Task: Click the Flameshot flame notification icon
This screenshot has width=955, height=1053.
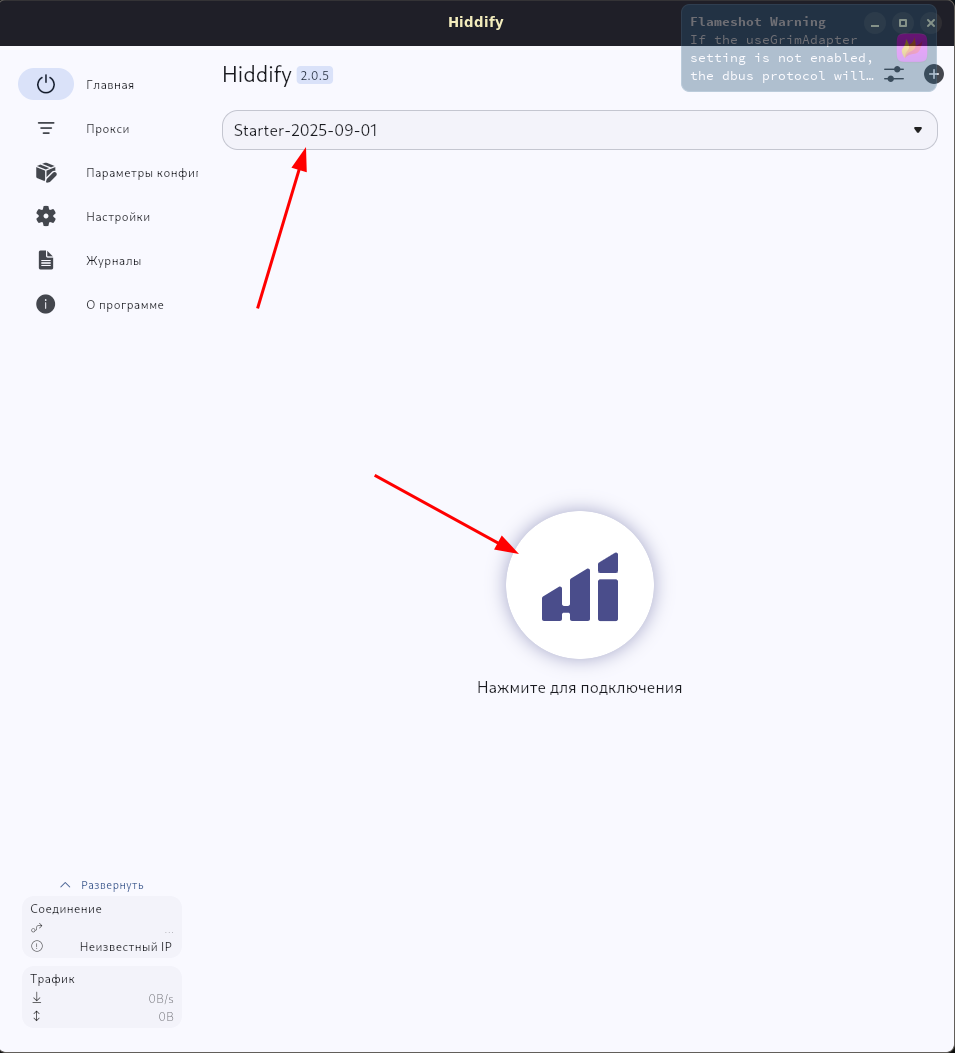Action: click(x=911, y=48)
